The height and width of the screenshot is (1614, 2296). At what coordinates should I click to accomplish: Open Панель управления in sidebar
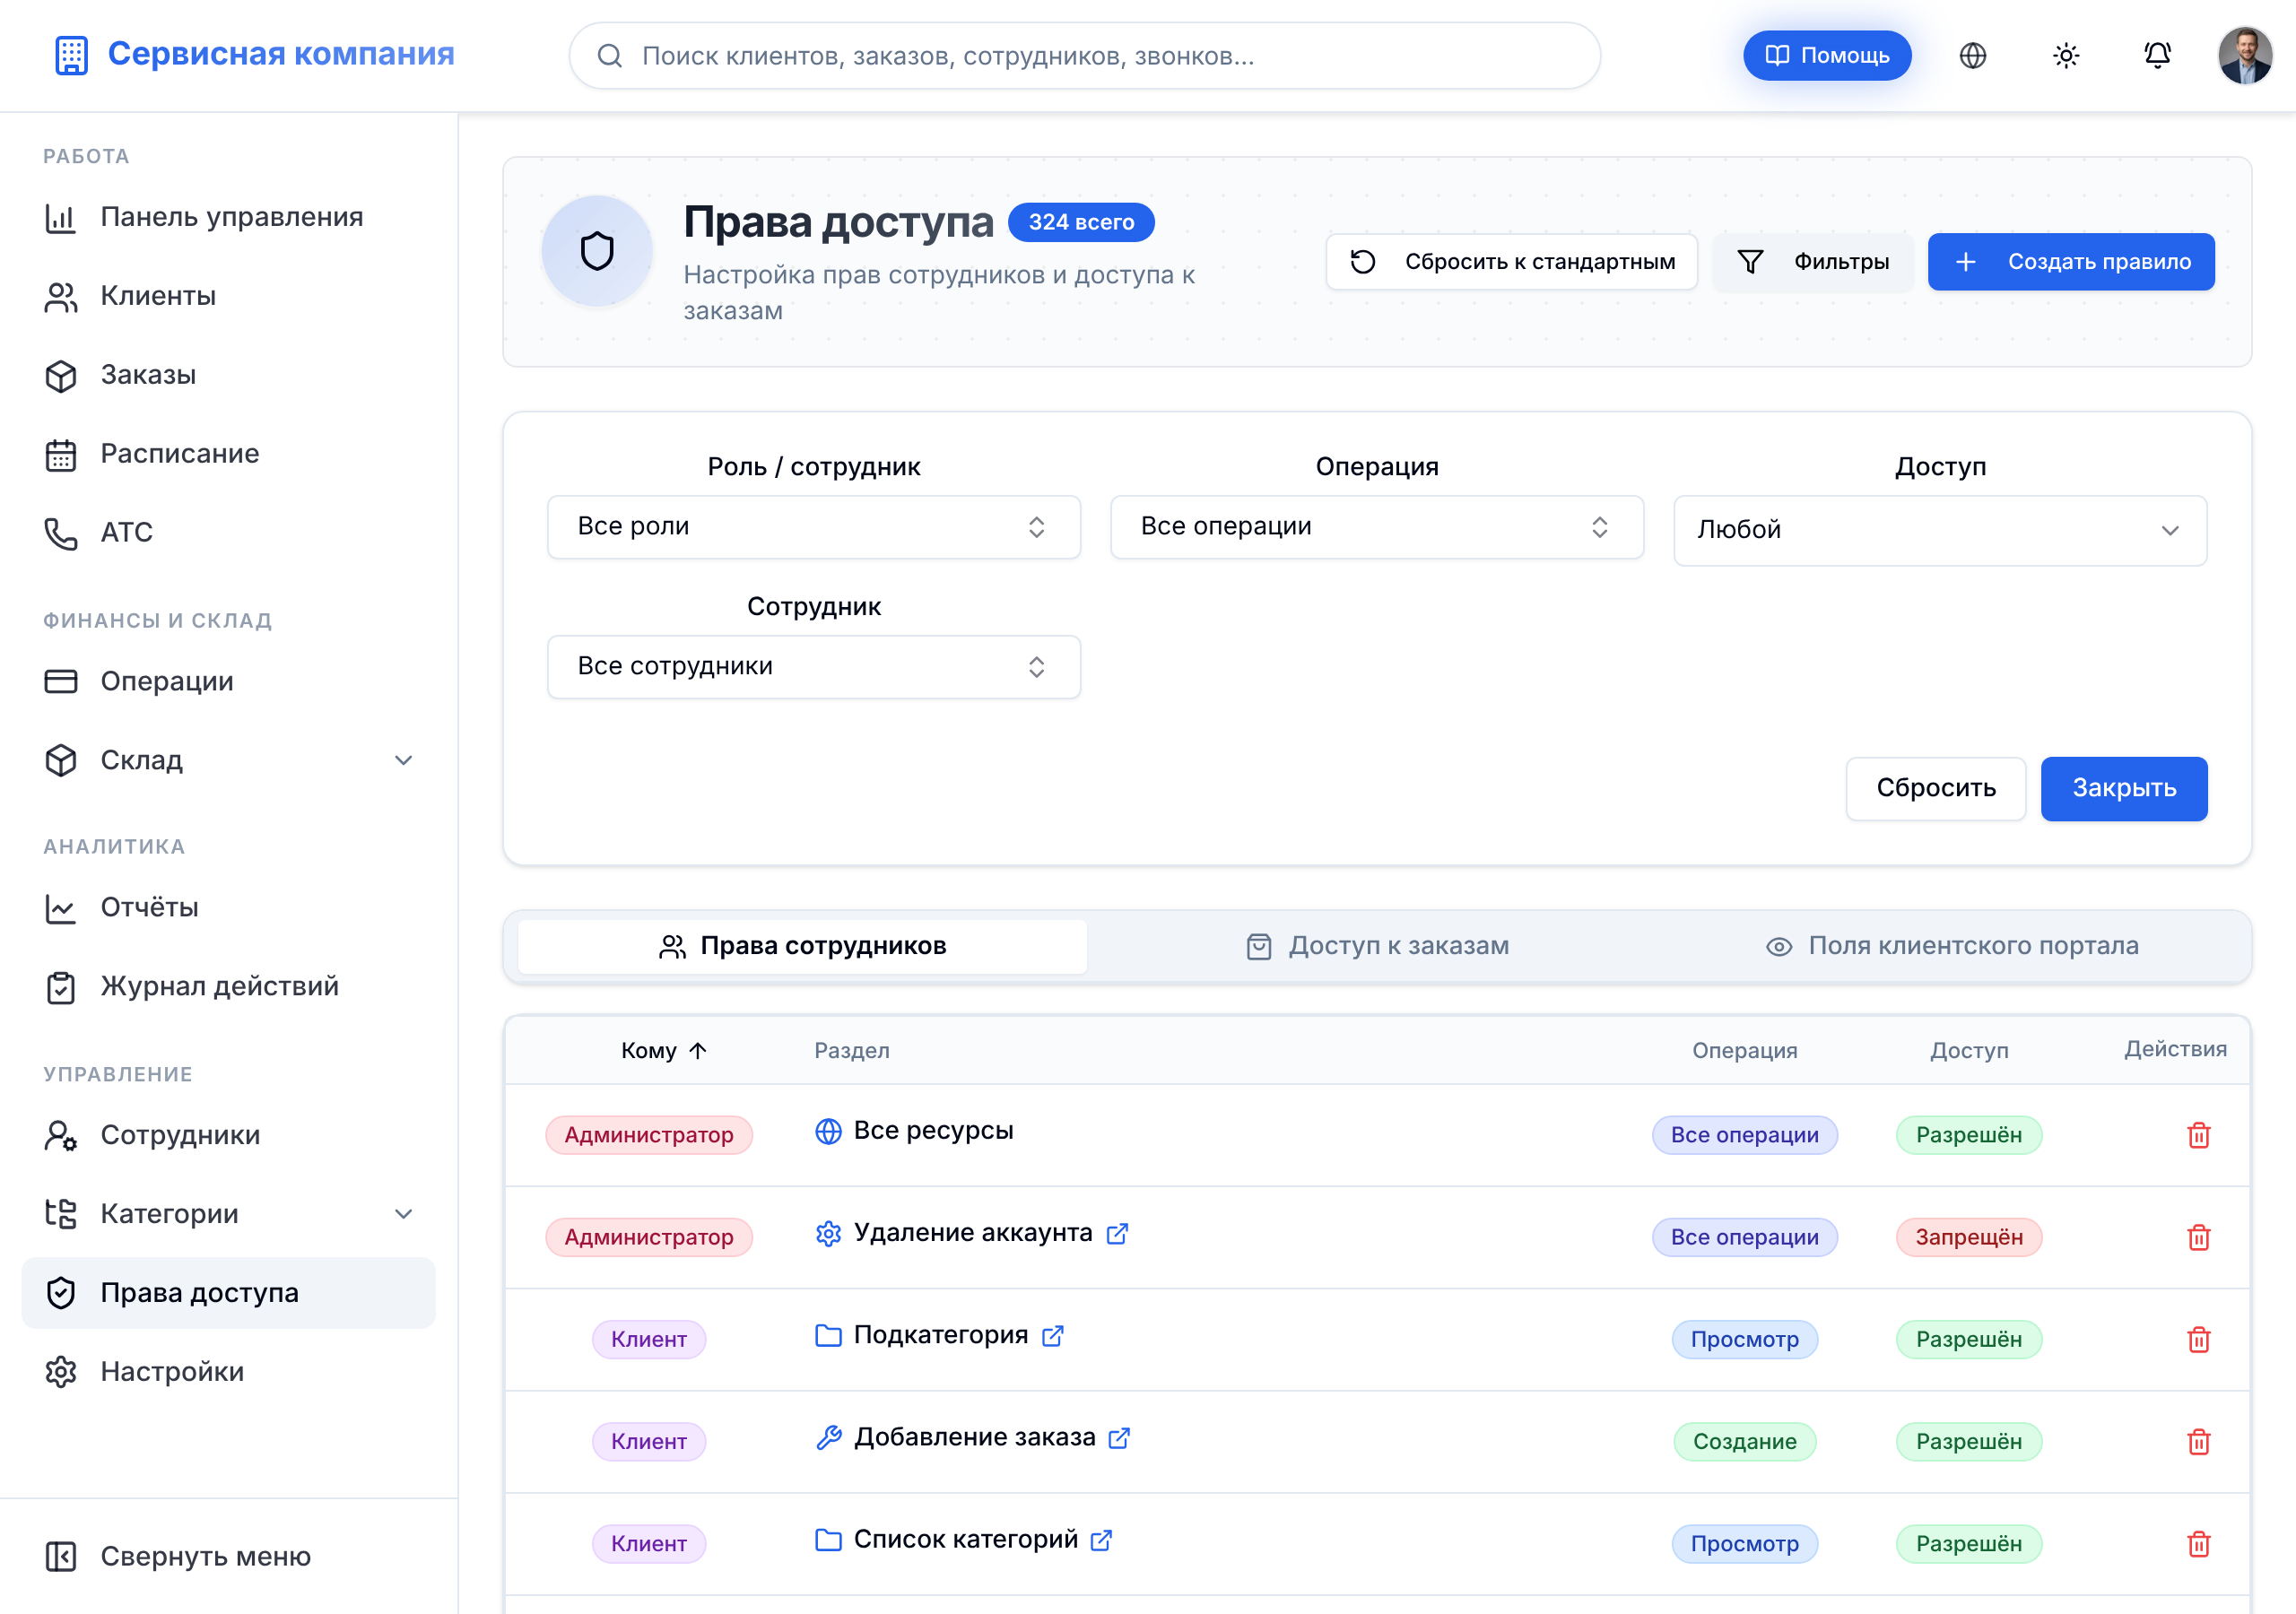click(228, 217)
